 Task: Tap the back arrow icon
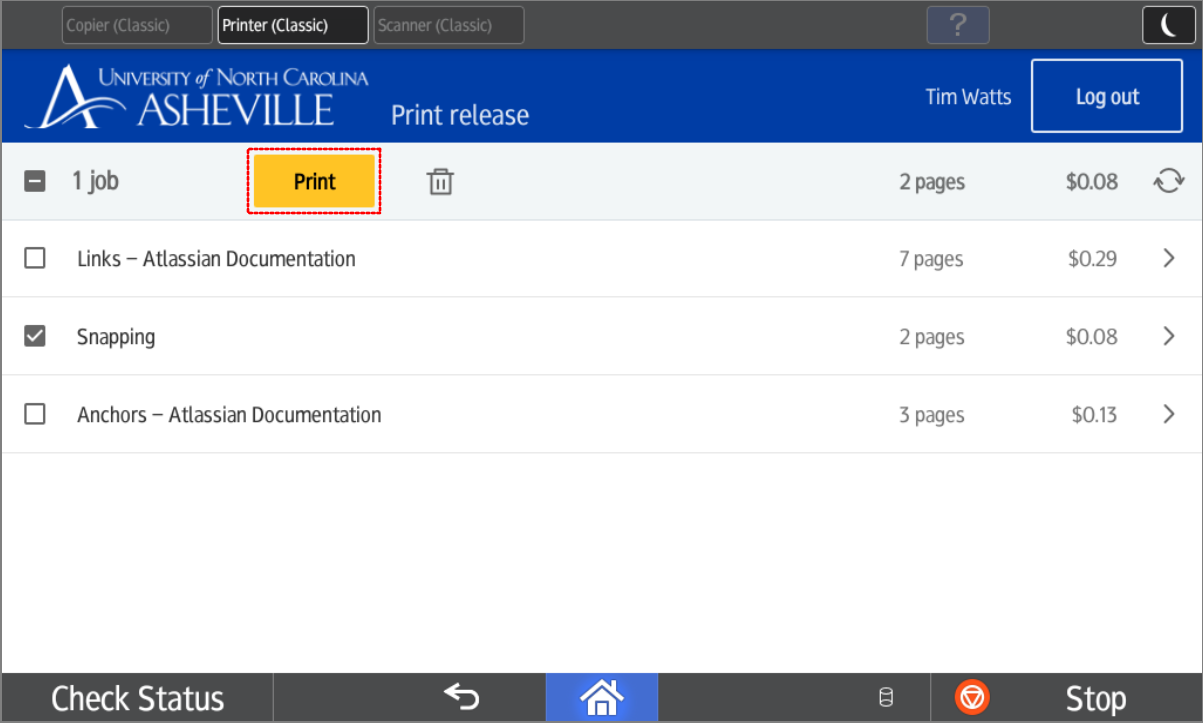pyautogui.click(x=461, y=697)
